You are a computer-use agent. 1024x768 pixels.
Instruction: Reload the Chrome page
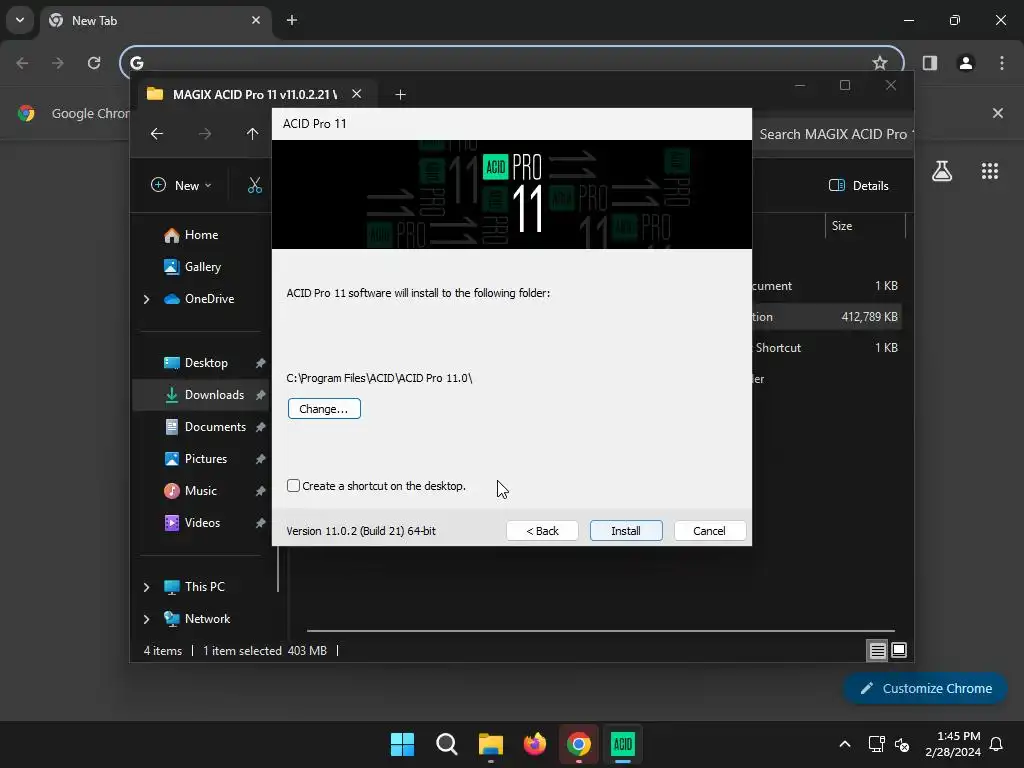pos(94,63)
